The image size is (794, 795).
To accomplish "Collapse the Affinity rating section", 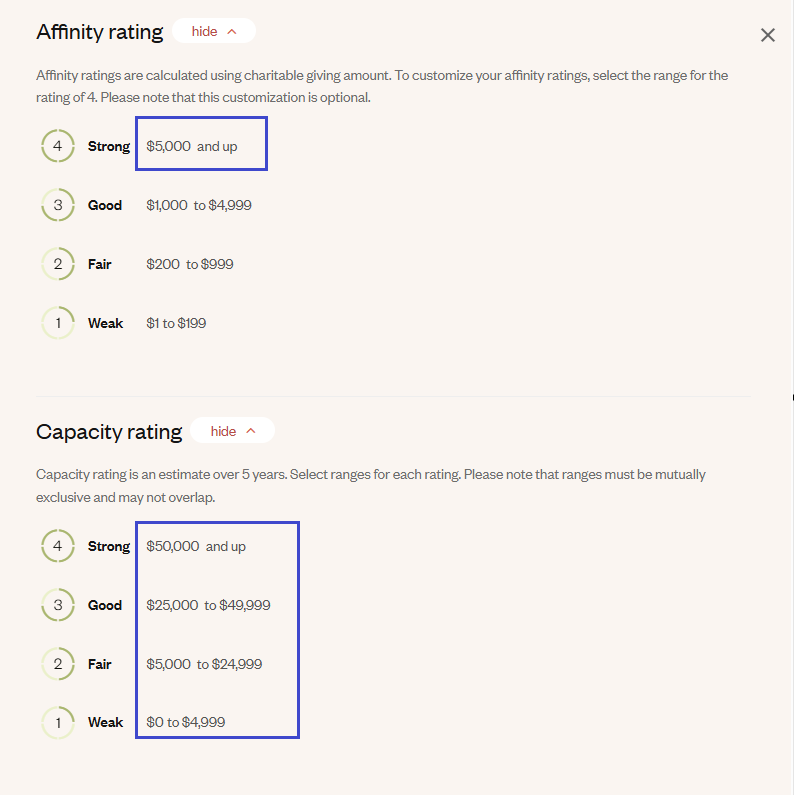I will point(214,31).
